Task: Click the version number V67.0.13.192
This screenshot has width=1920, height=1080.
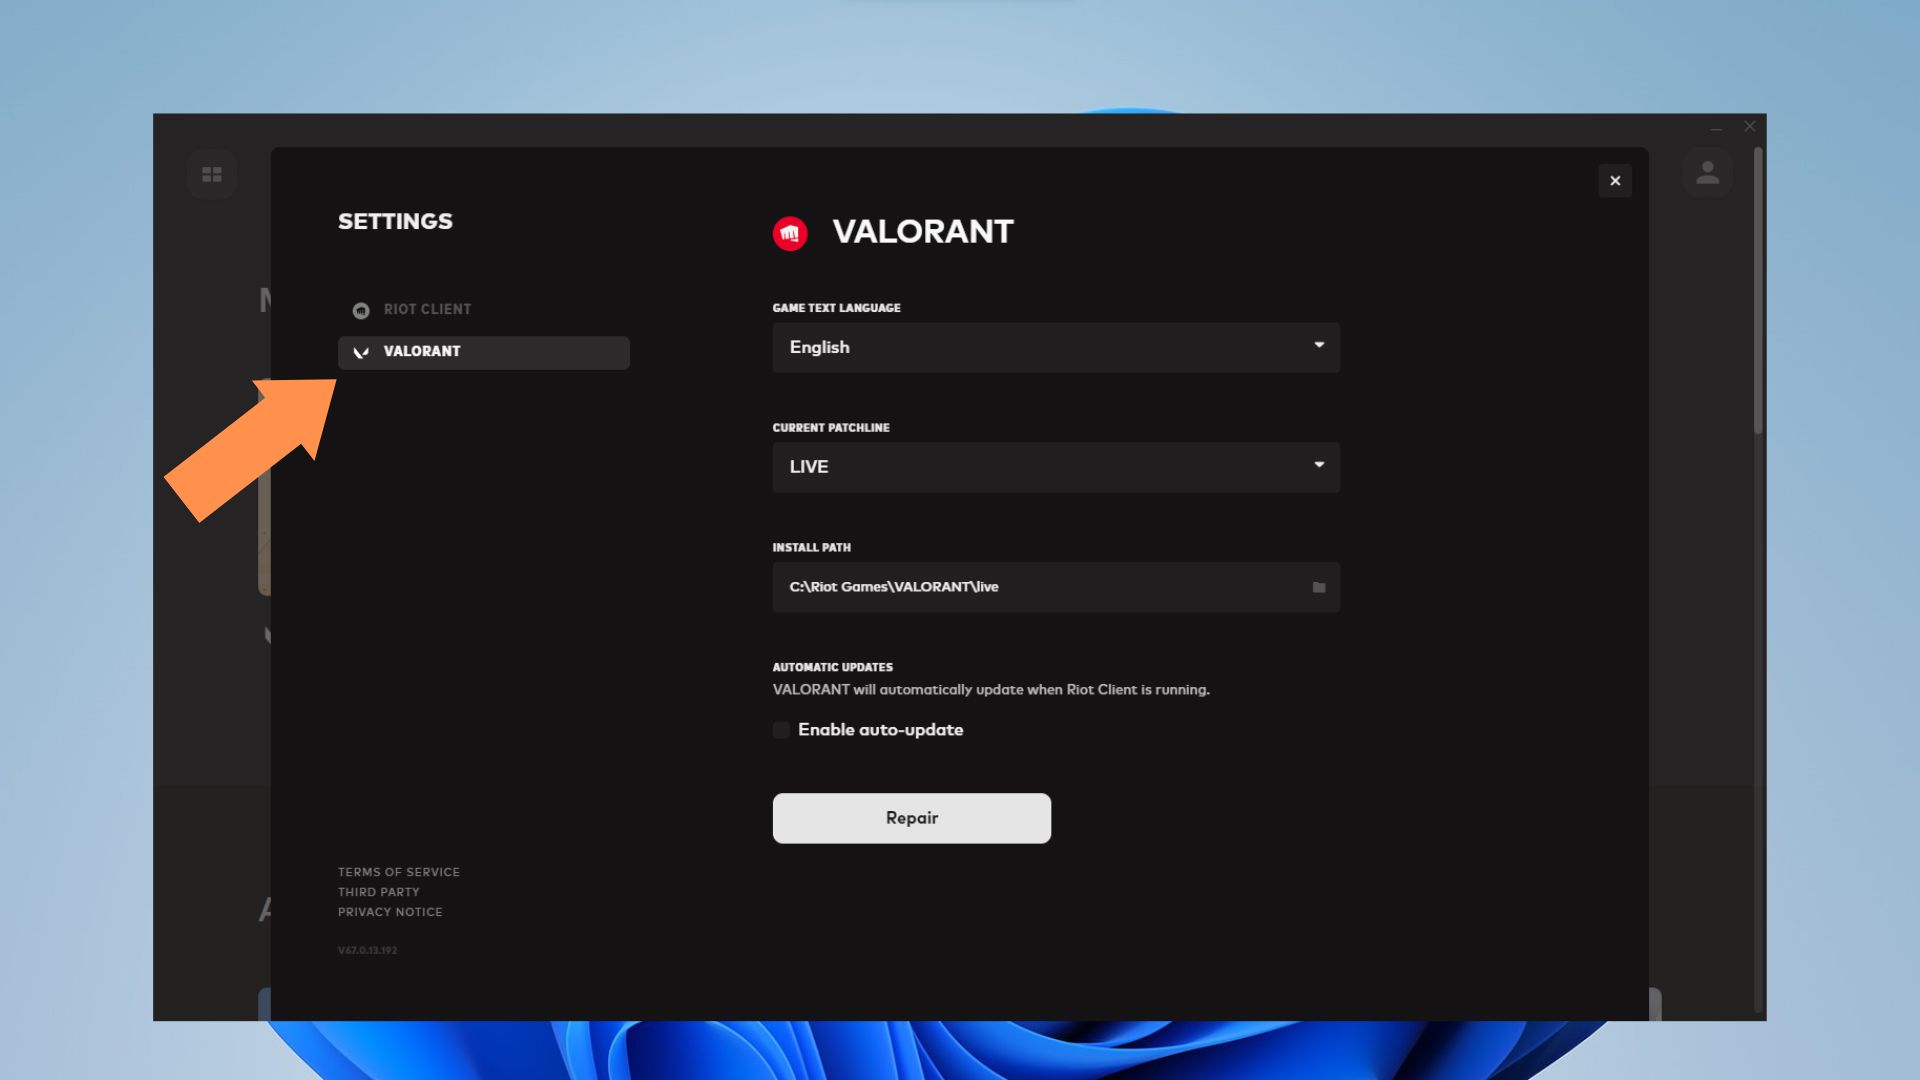Action: pyautogui.click(x=367, y=950)
